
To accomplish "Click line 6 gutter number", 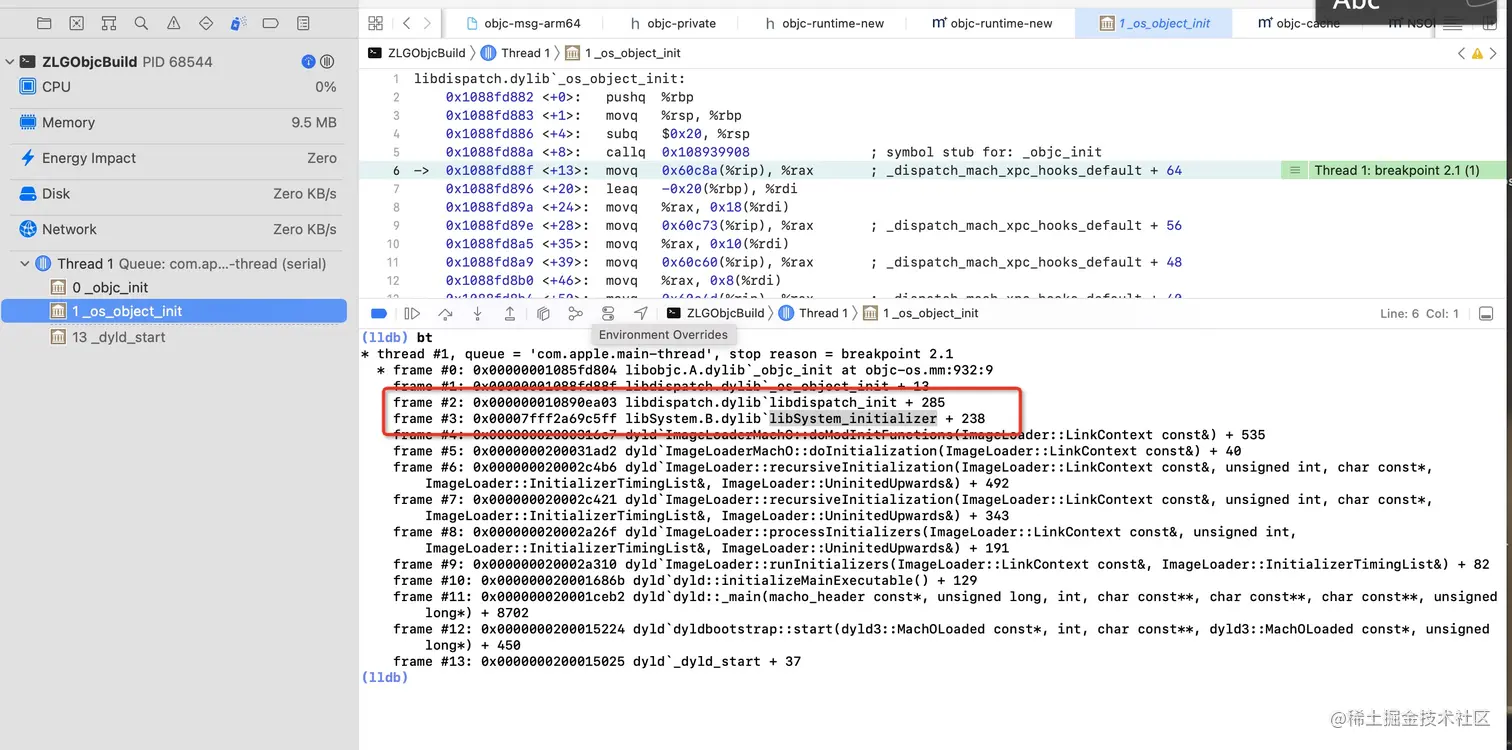I will (x=396, y=171).
